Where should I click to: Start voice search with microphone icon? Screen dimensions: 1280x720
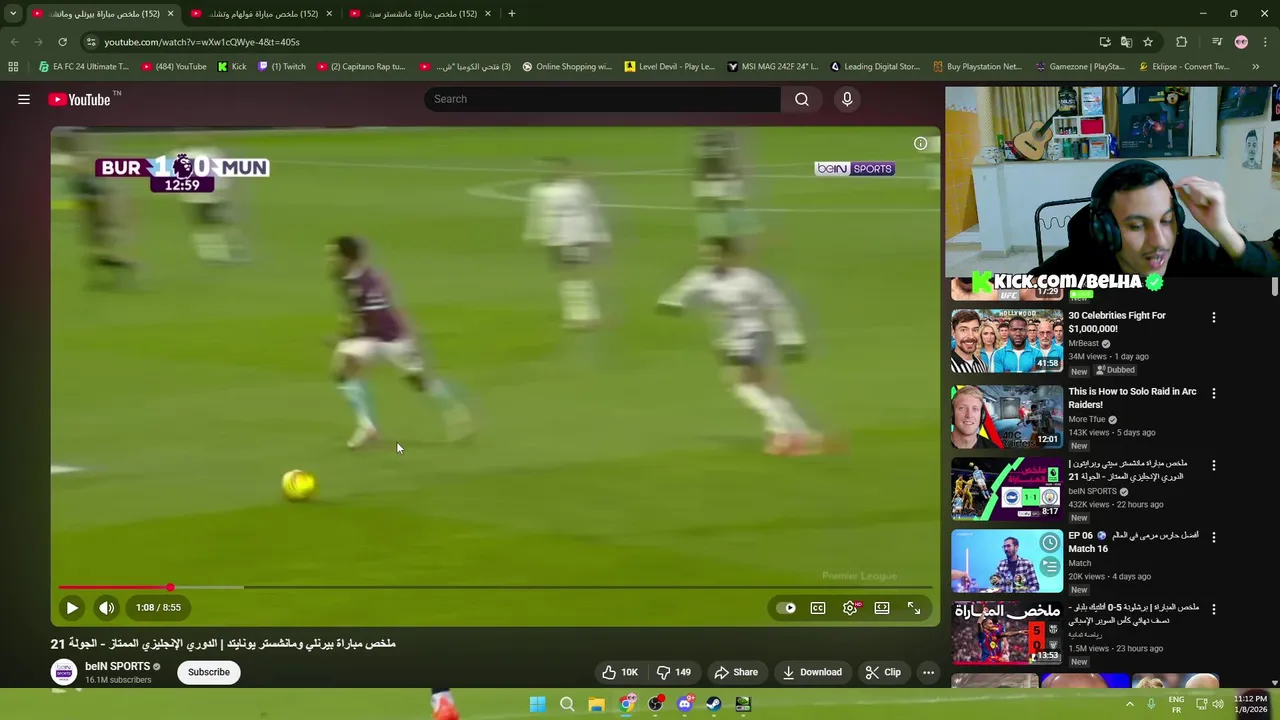[847, 99]
